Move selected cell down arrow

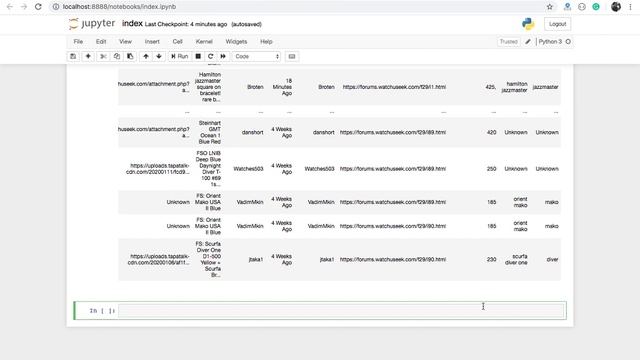point(159,56)
